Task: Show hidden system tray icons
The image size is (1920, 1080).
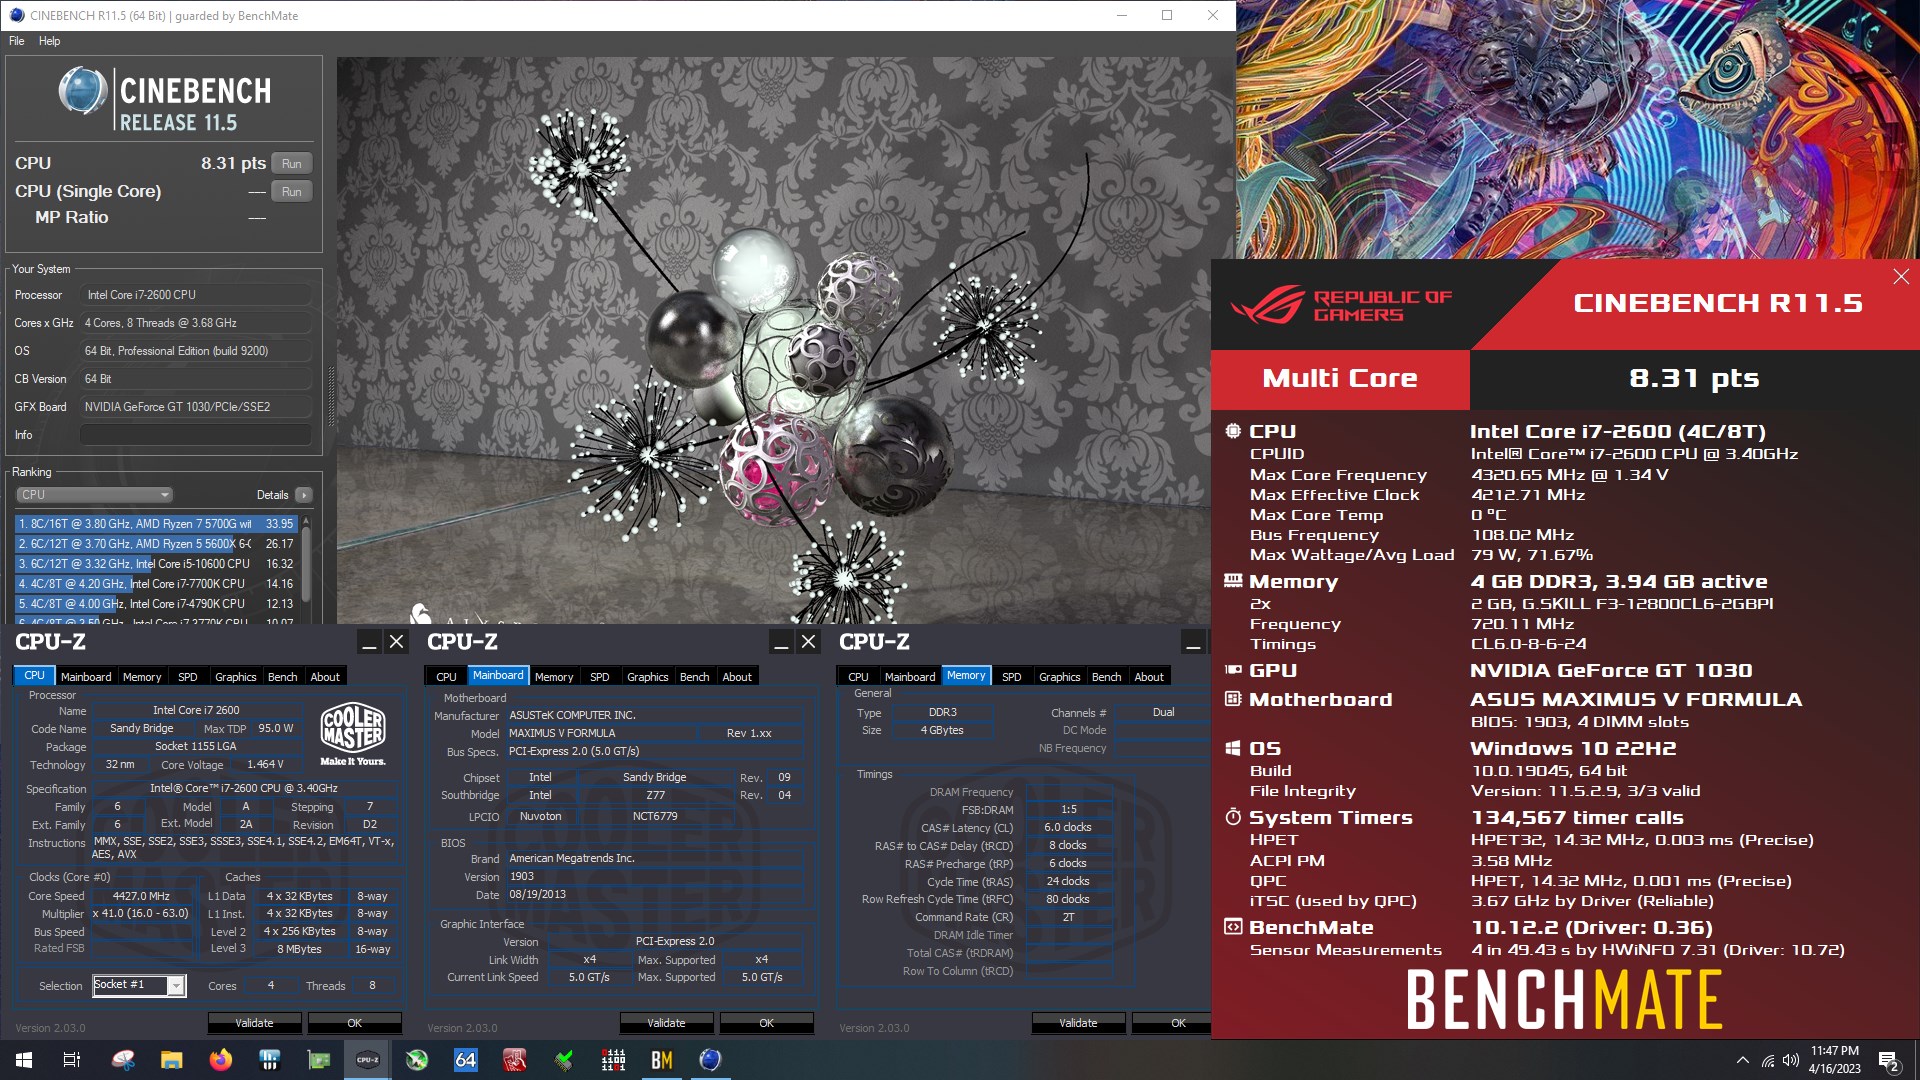Action: pyautogui.click(x=1743, y=1060)
